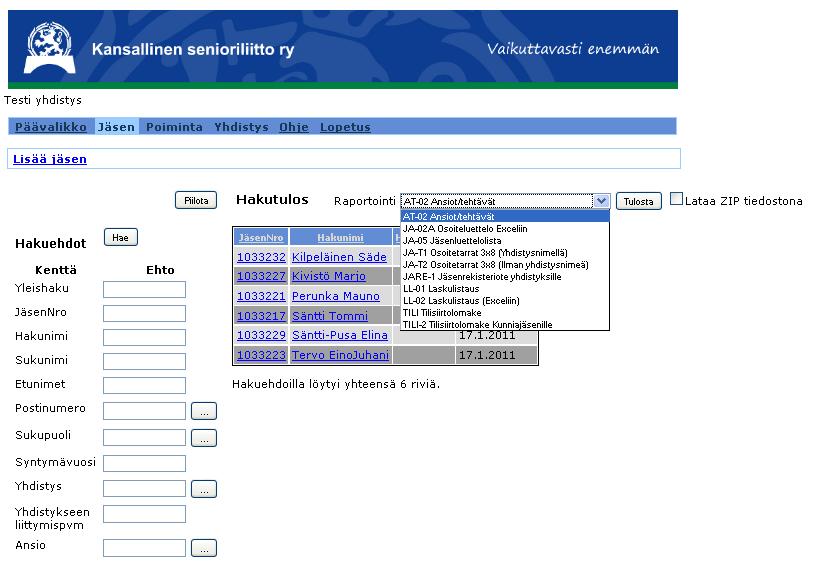Pick JA-T1 Osoitetarrat 3x8 (Yhdistysnimellä)
This screenshot has width=820, height=562.
[505, 253]
